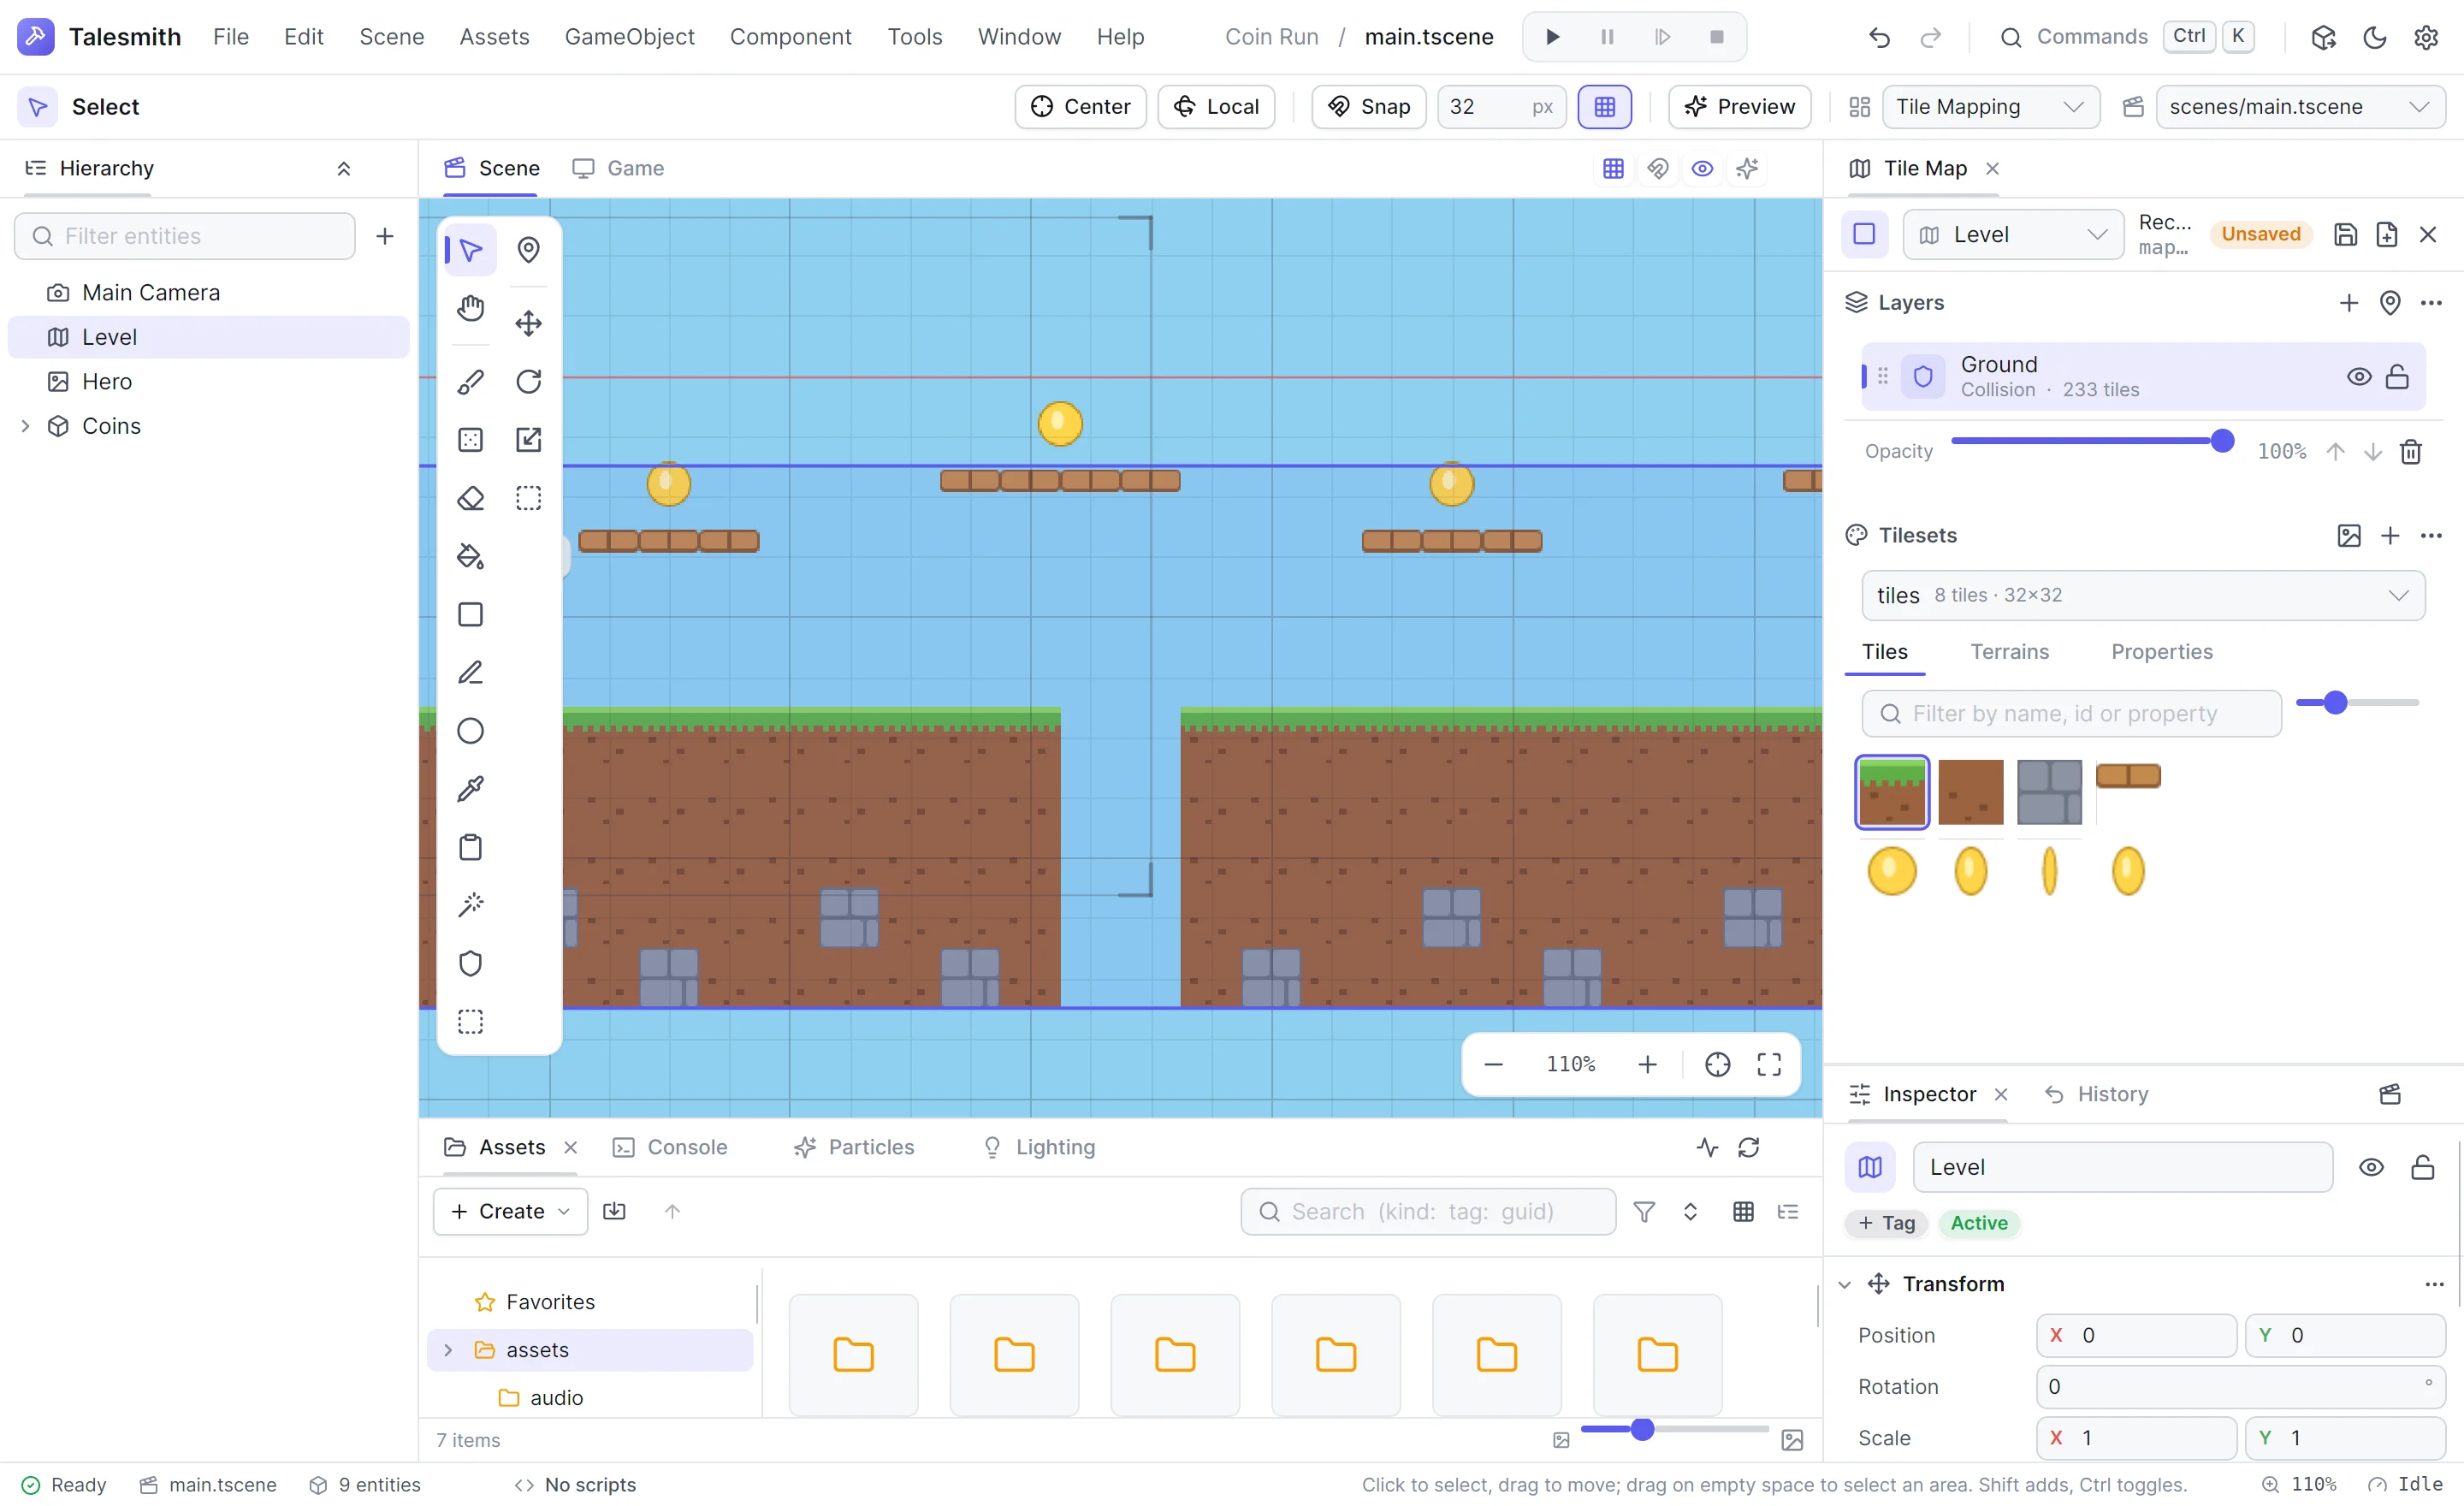Screen dimensions: 2464x1506
Task: Switch to the Terrains tab
Action: [2009, 652]
